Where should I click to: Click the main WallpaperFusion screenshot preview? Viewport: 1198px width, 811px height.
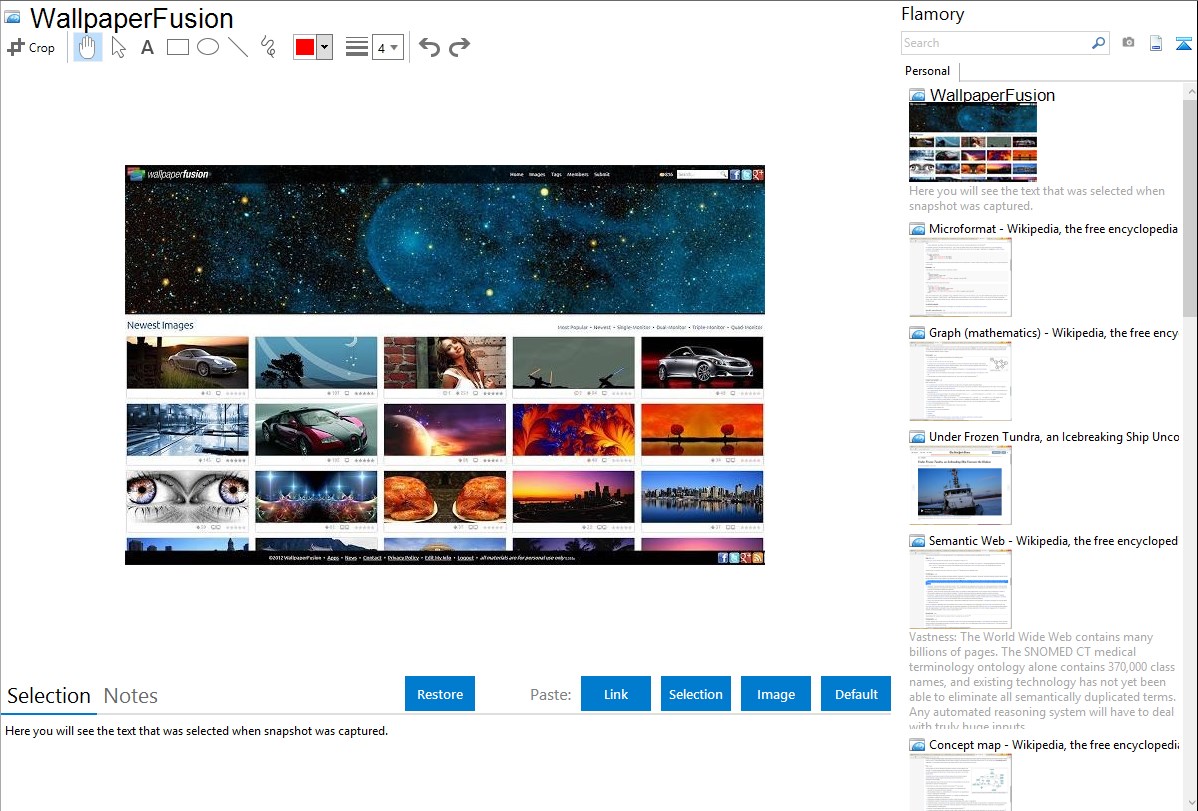[x=445, y=365]
